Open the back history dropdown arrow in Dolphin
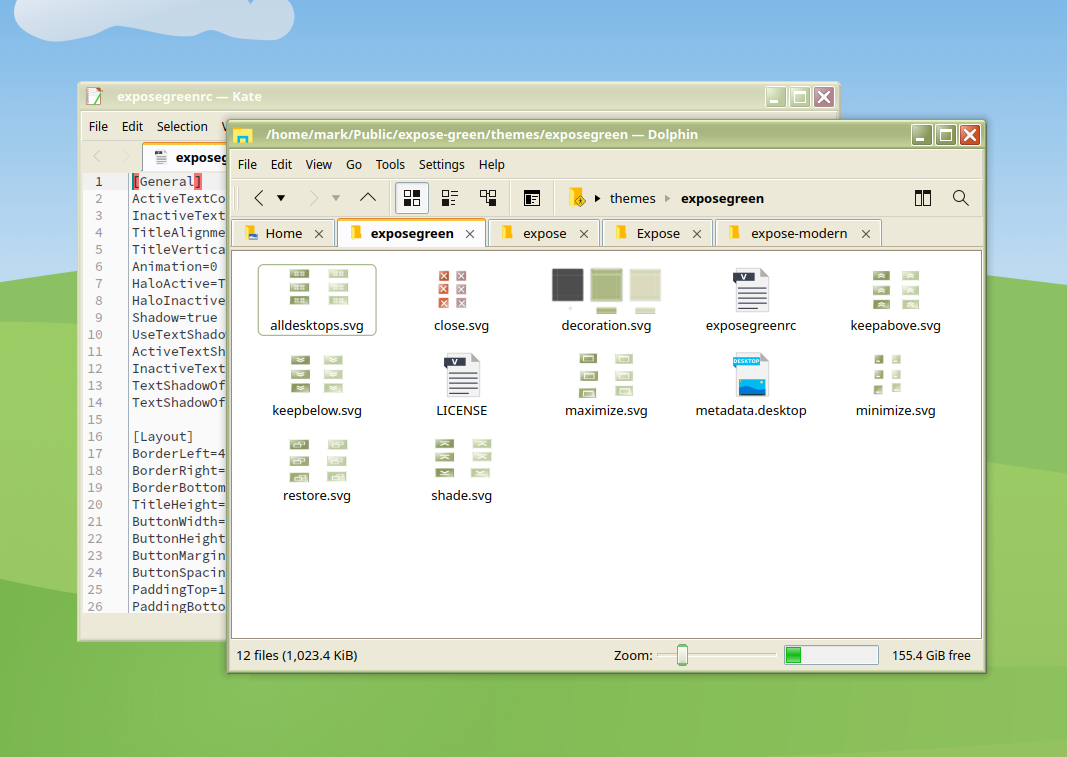This screenshot has width=1067, height=757. 281,198
